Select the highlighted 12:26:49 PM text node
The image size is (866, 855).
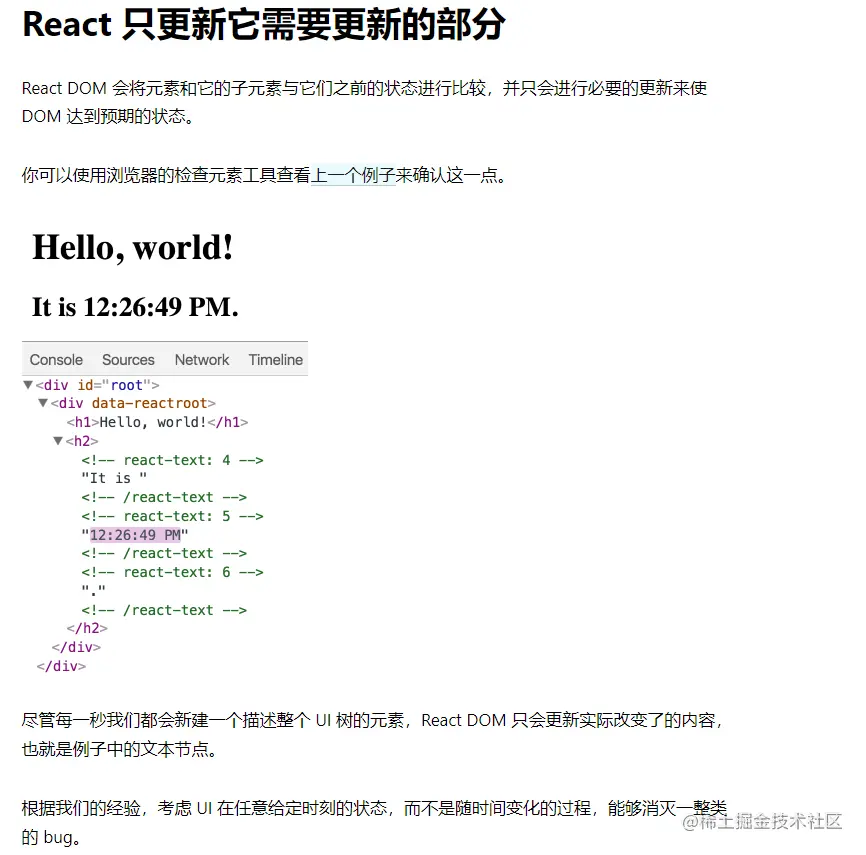[x=135, y=535]
